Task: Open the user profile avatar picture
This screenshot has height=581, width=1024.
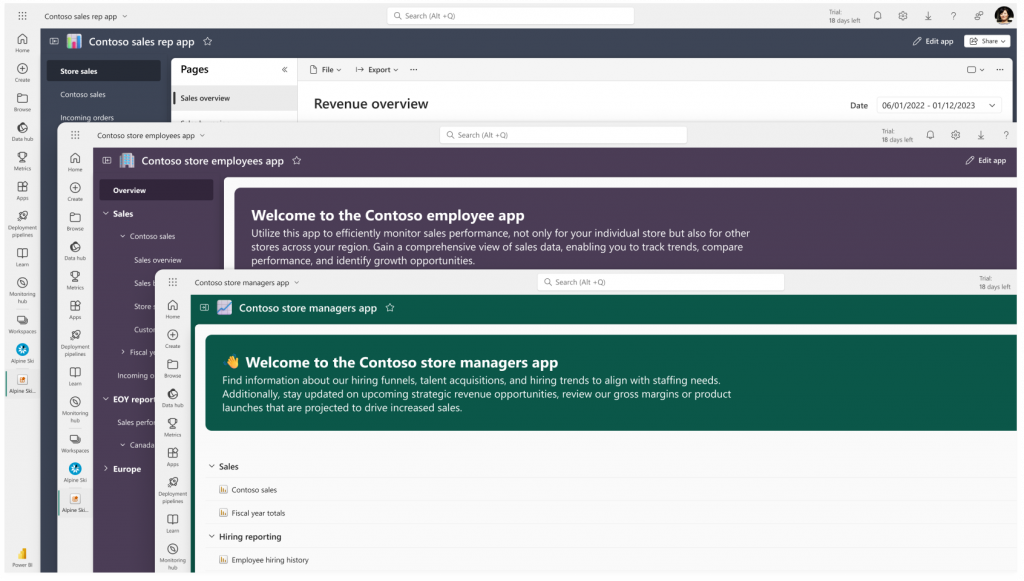Action: tap(1004, 16)
